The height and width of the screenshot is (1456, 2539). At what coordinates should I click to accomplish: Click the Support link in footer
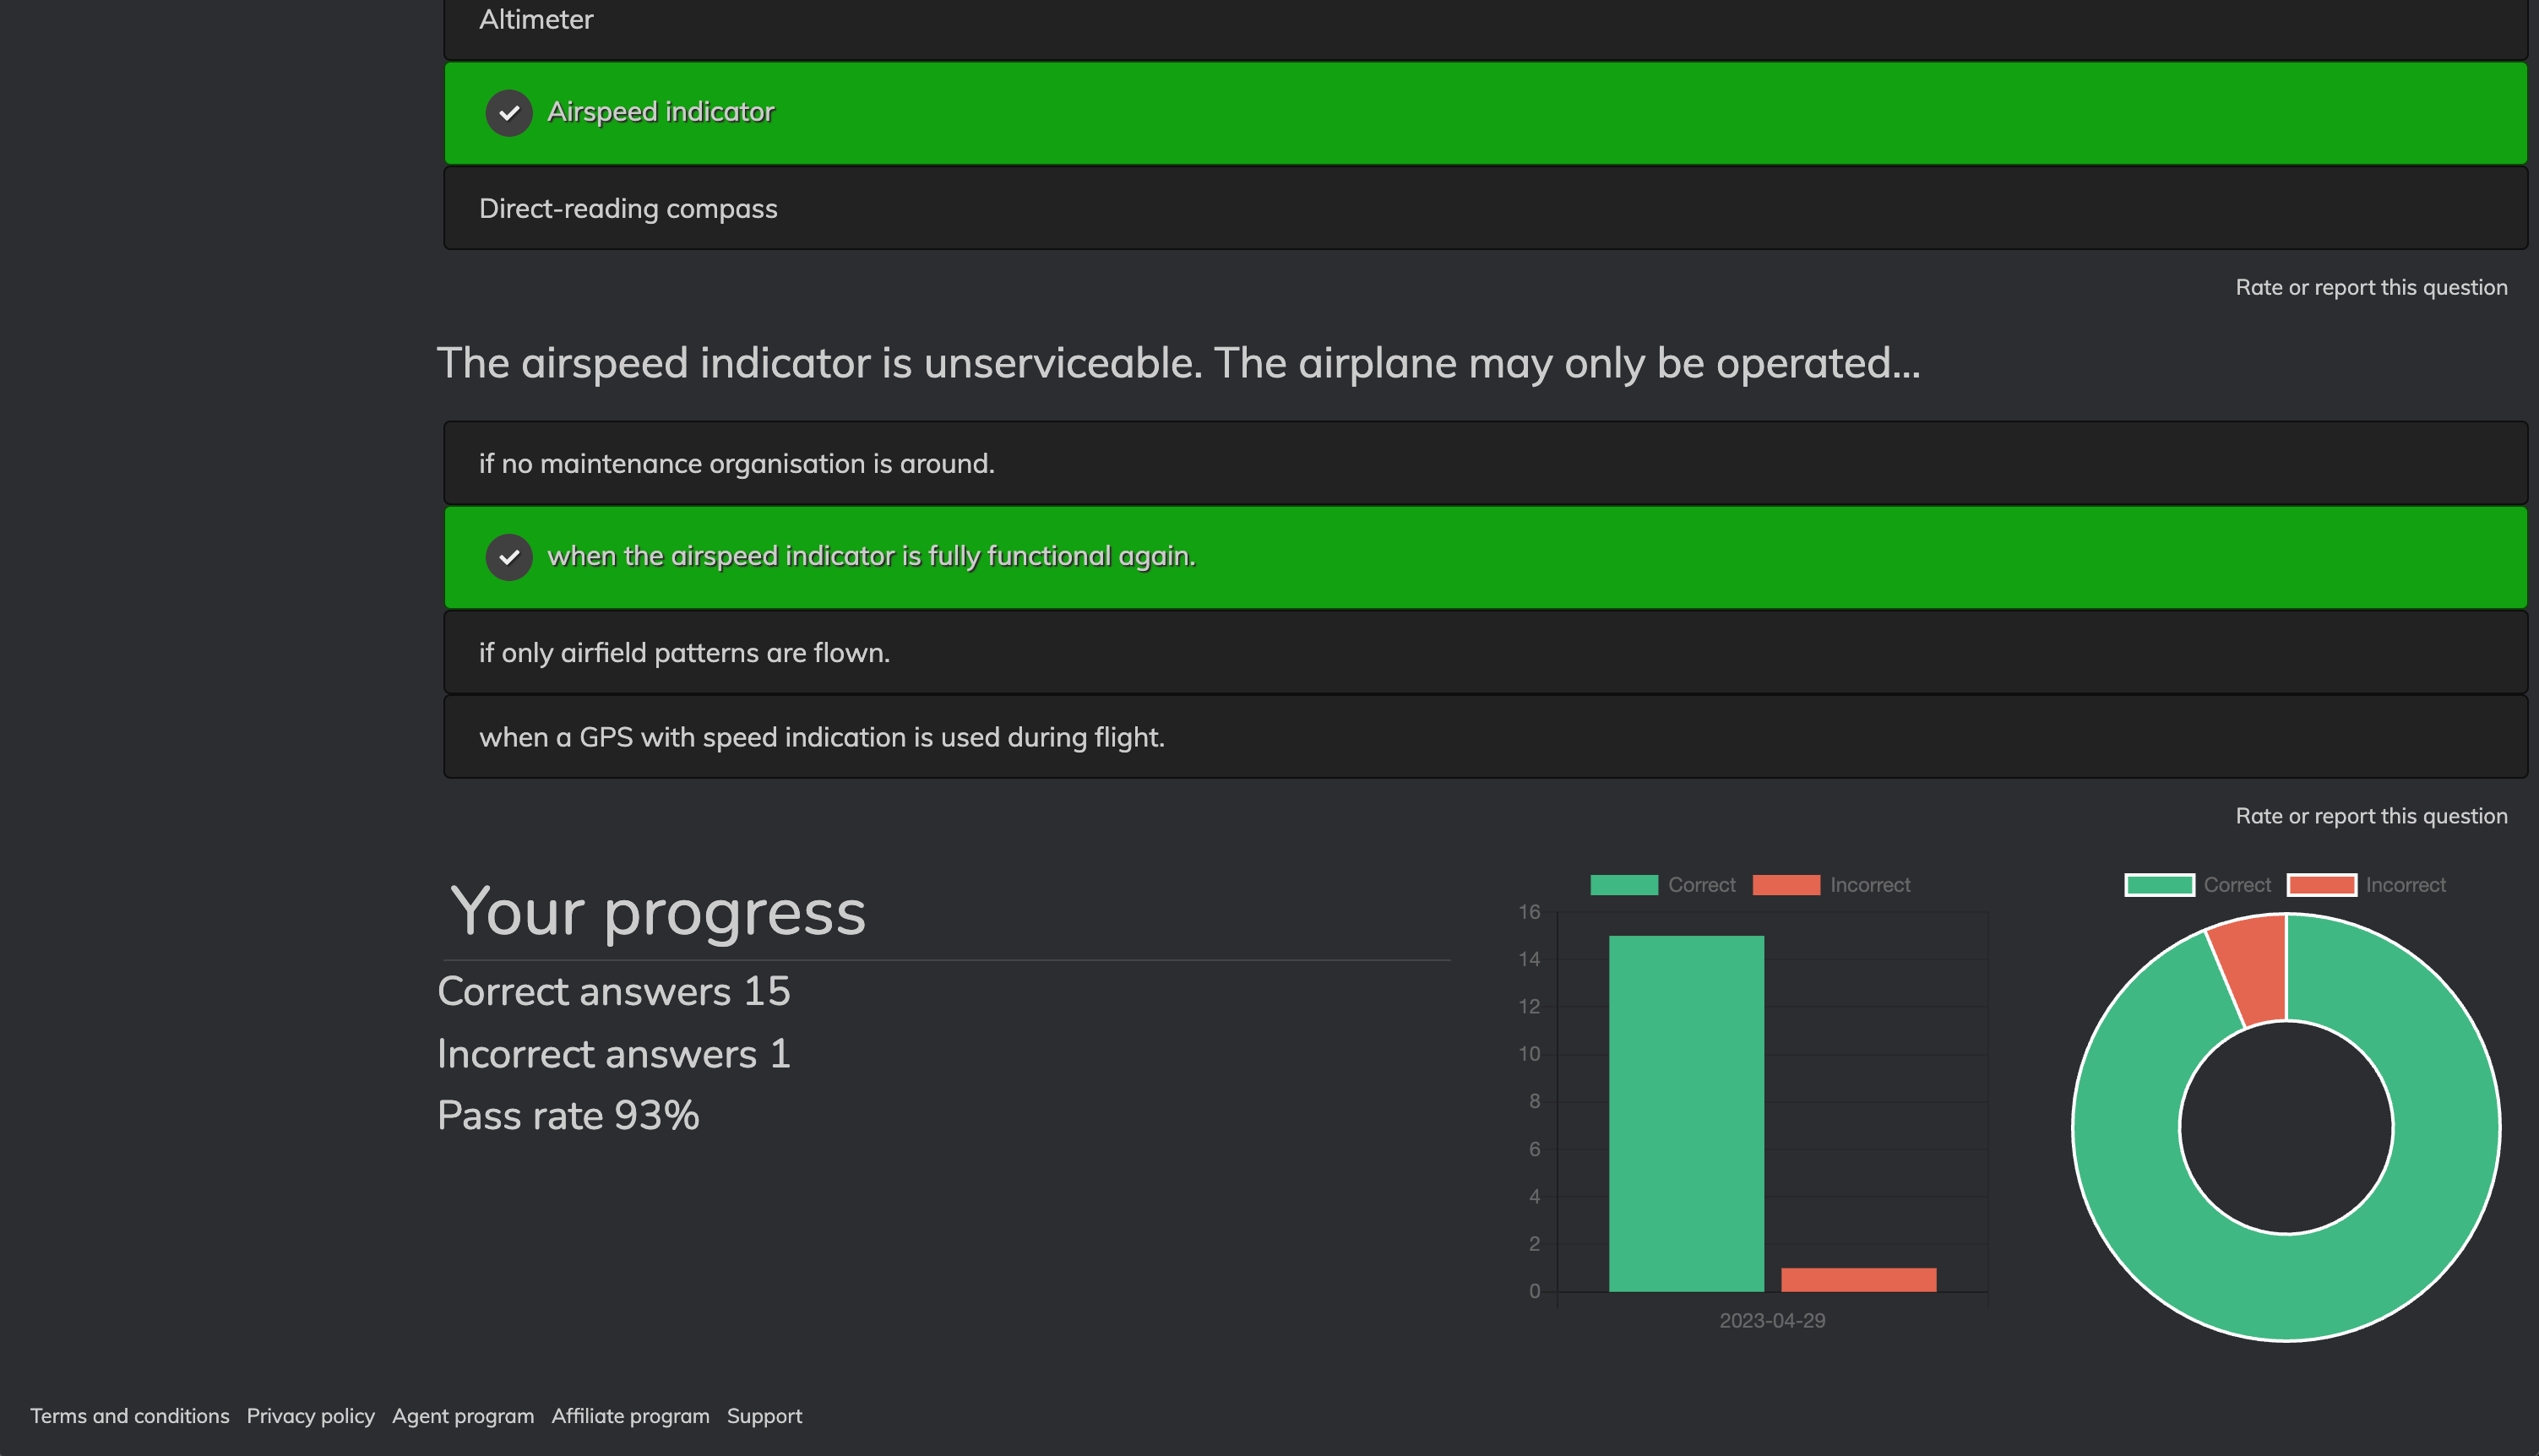click(764, 1416)
